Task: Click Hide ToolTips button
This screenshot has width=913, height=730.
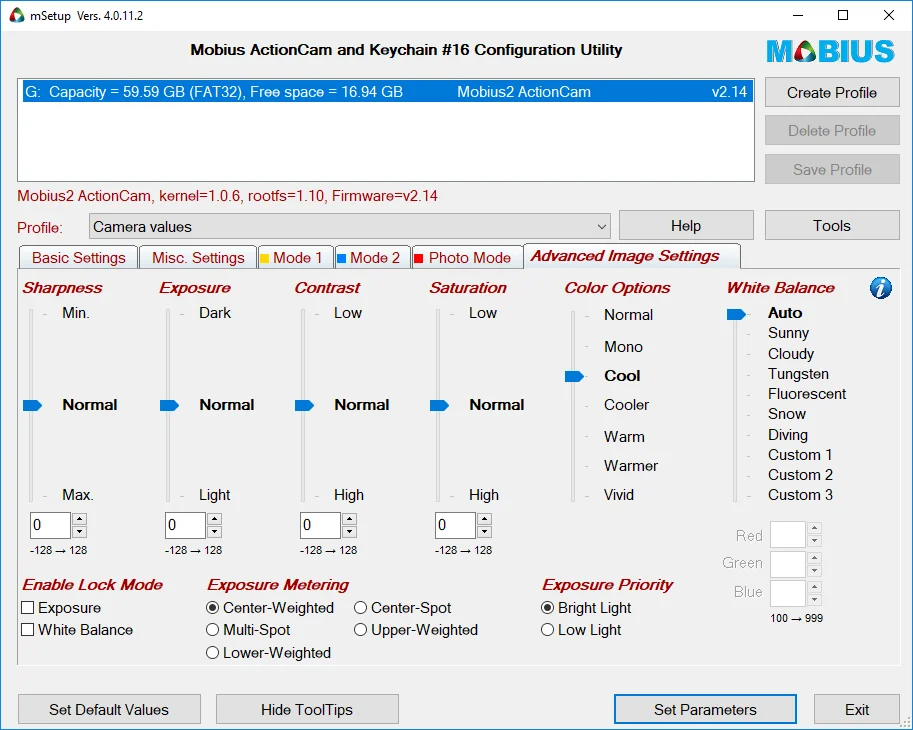Action: point(307,709)
